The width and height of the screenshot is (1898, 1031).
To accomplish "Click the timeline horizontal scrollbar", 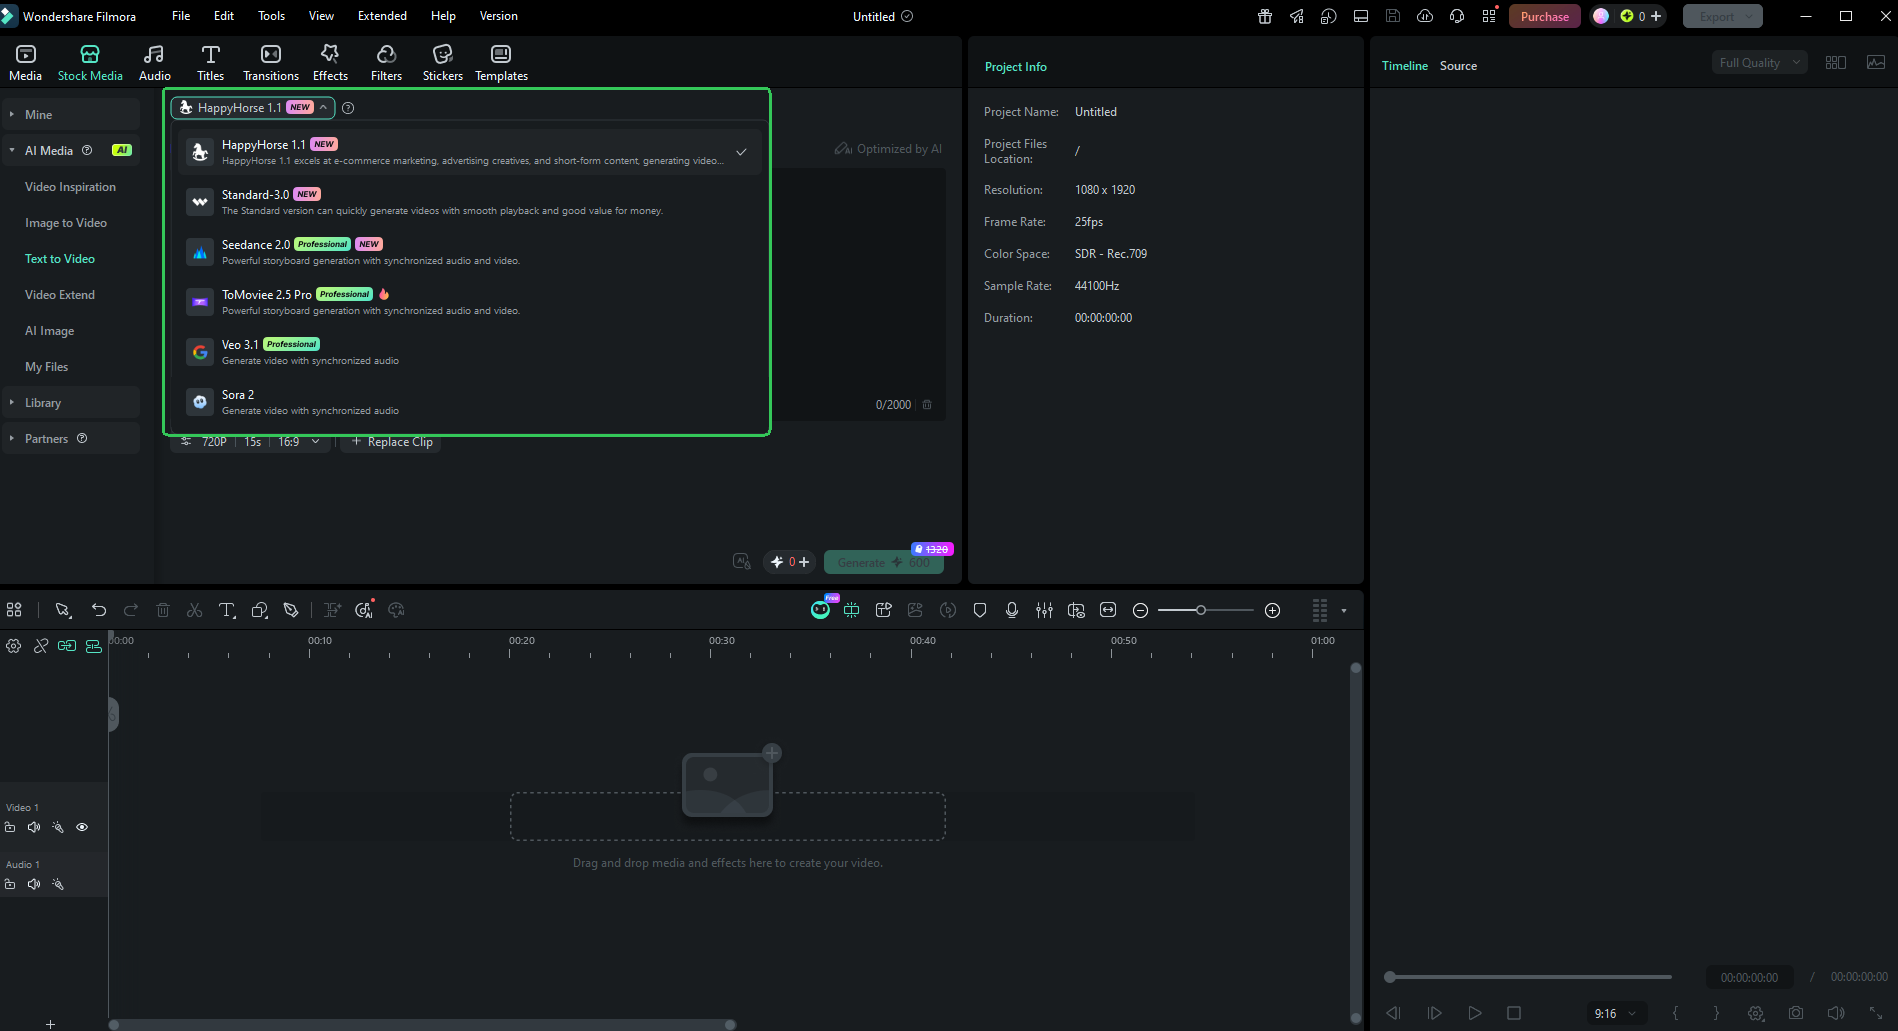I will tap(422, 1025).
